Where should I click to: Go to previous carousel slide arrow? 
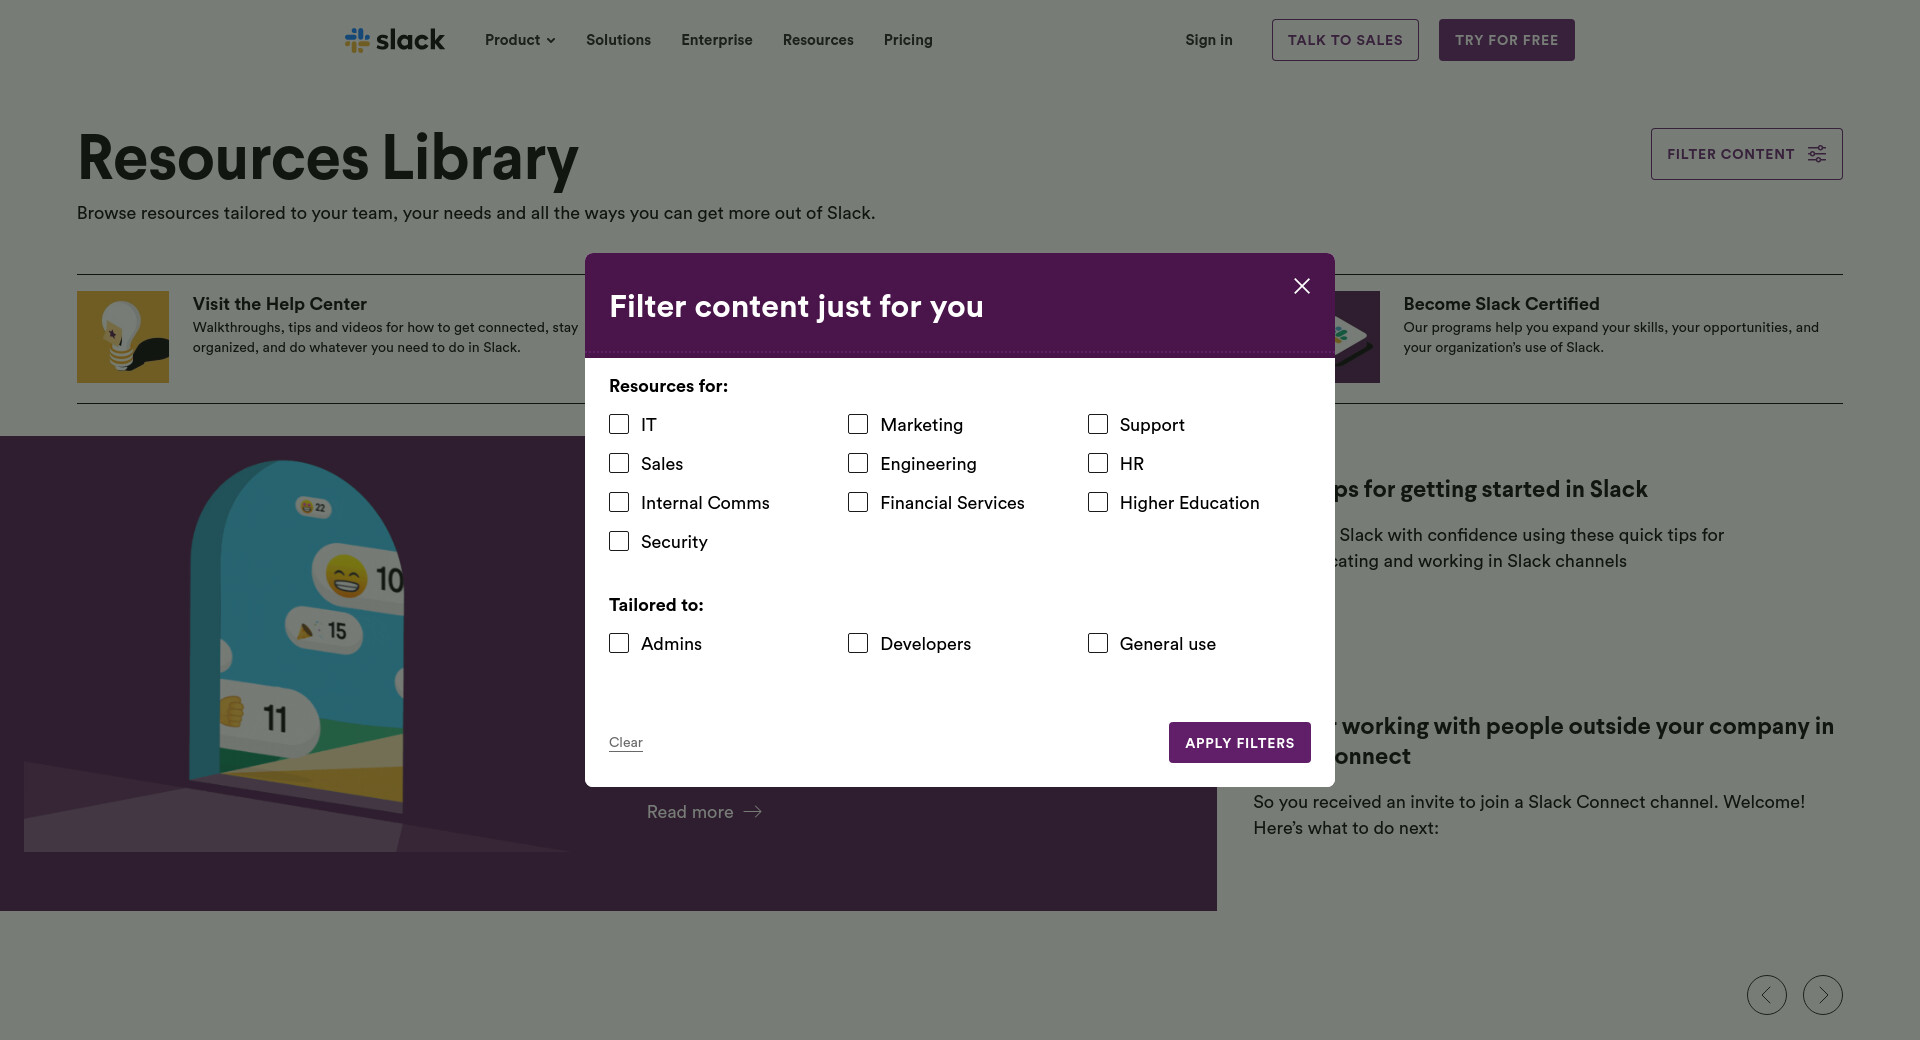[x=1766, y=995]
